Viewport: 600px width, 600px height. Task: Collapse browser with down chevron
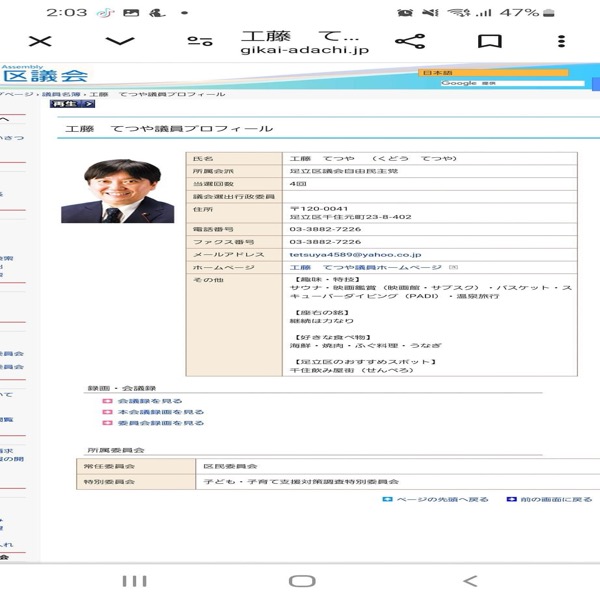pyautogui.click(x=120, y=41)
